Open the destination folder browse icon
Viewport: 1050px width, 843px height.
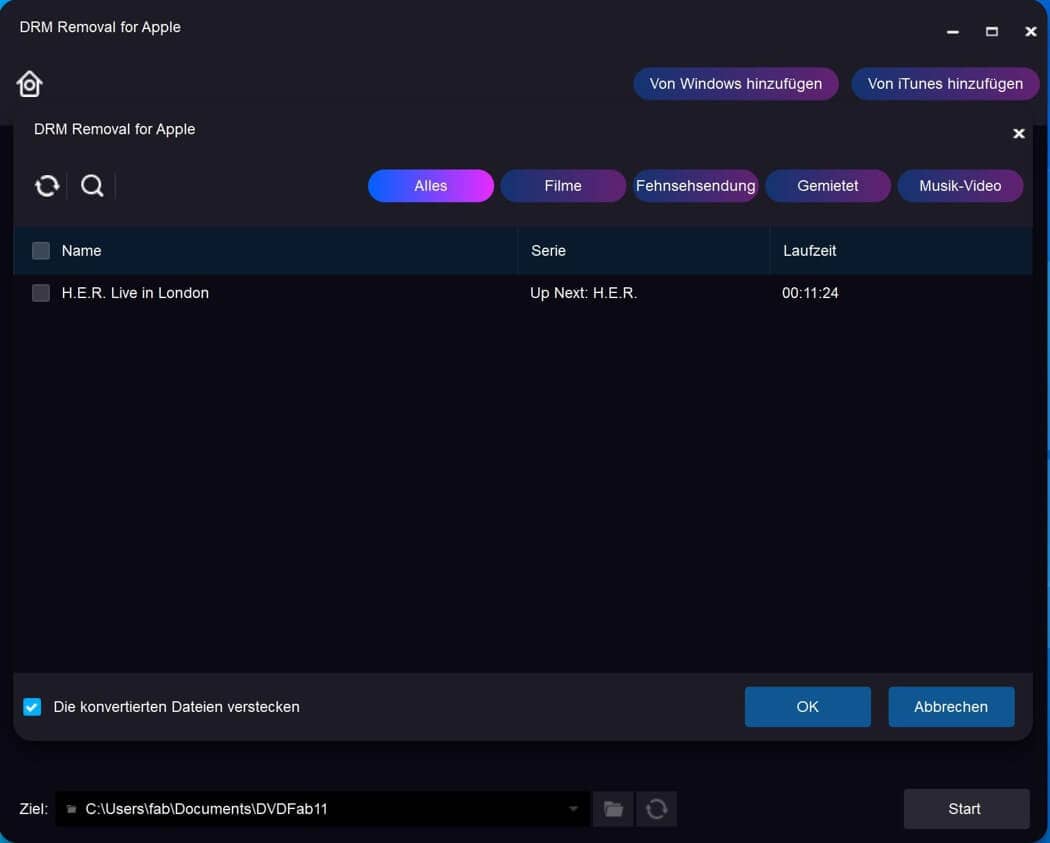click(x=613, y=809)
